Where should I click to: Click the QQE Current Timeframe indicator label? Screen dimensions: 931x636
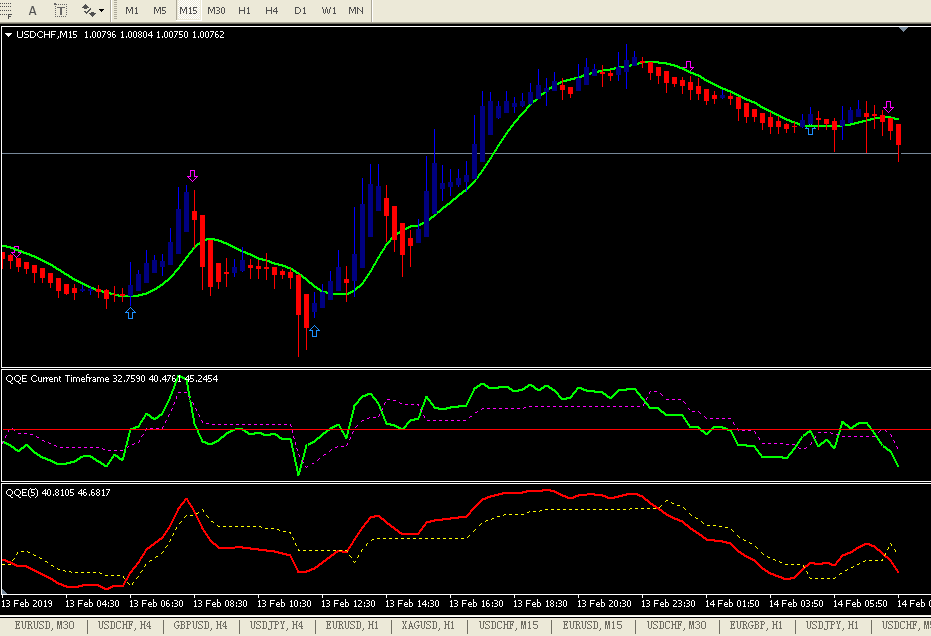tap(112, 378)
